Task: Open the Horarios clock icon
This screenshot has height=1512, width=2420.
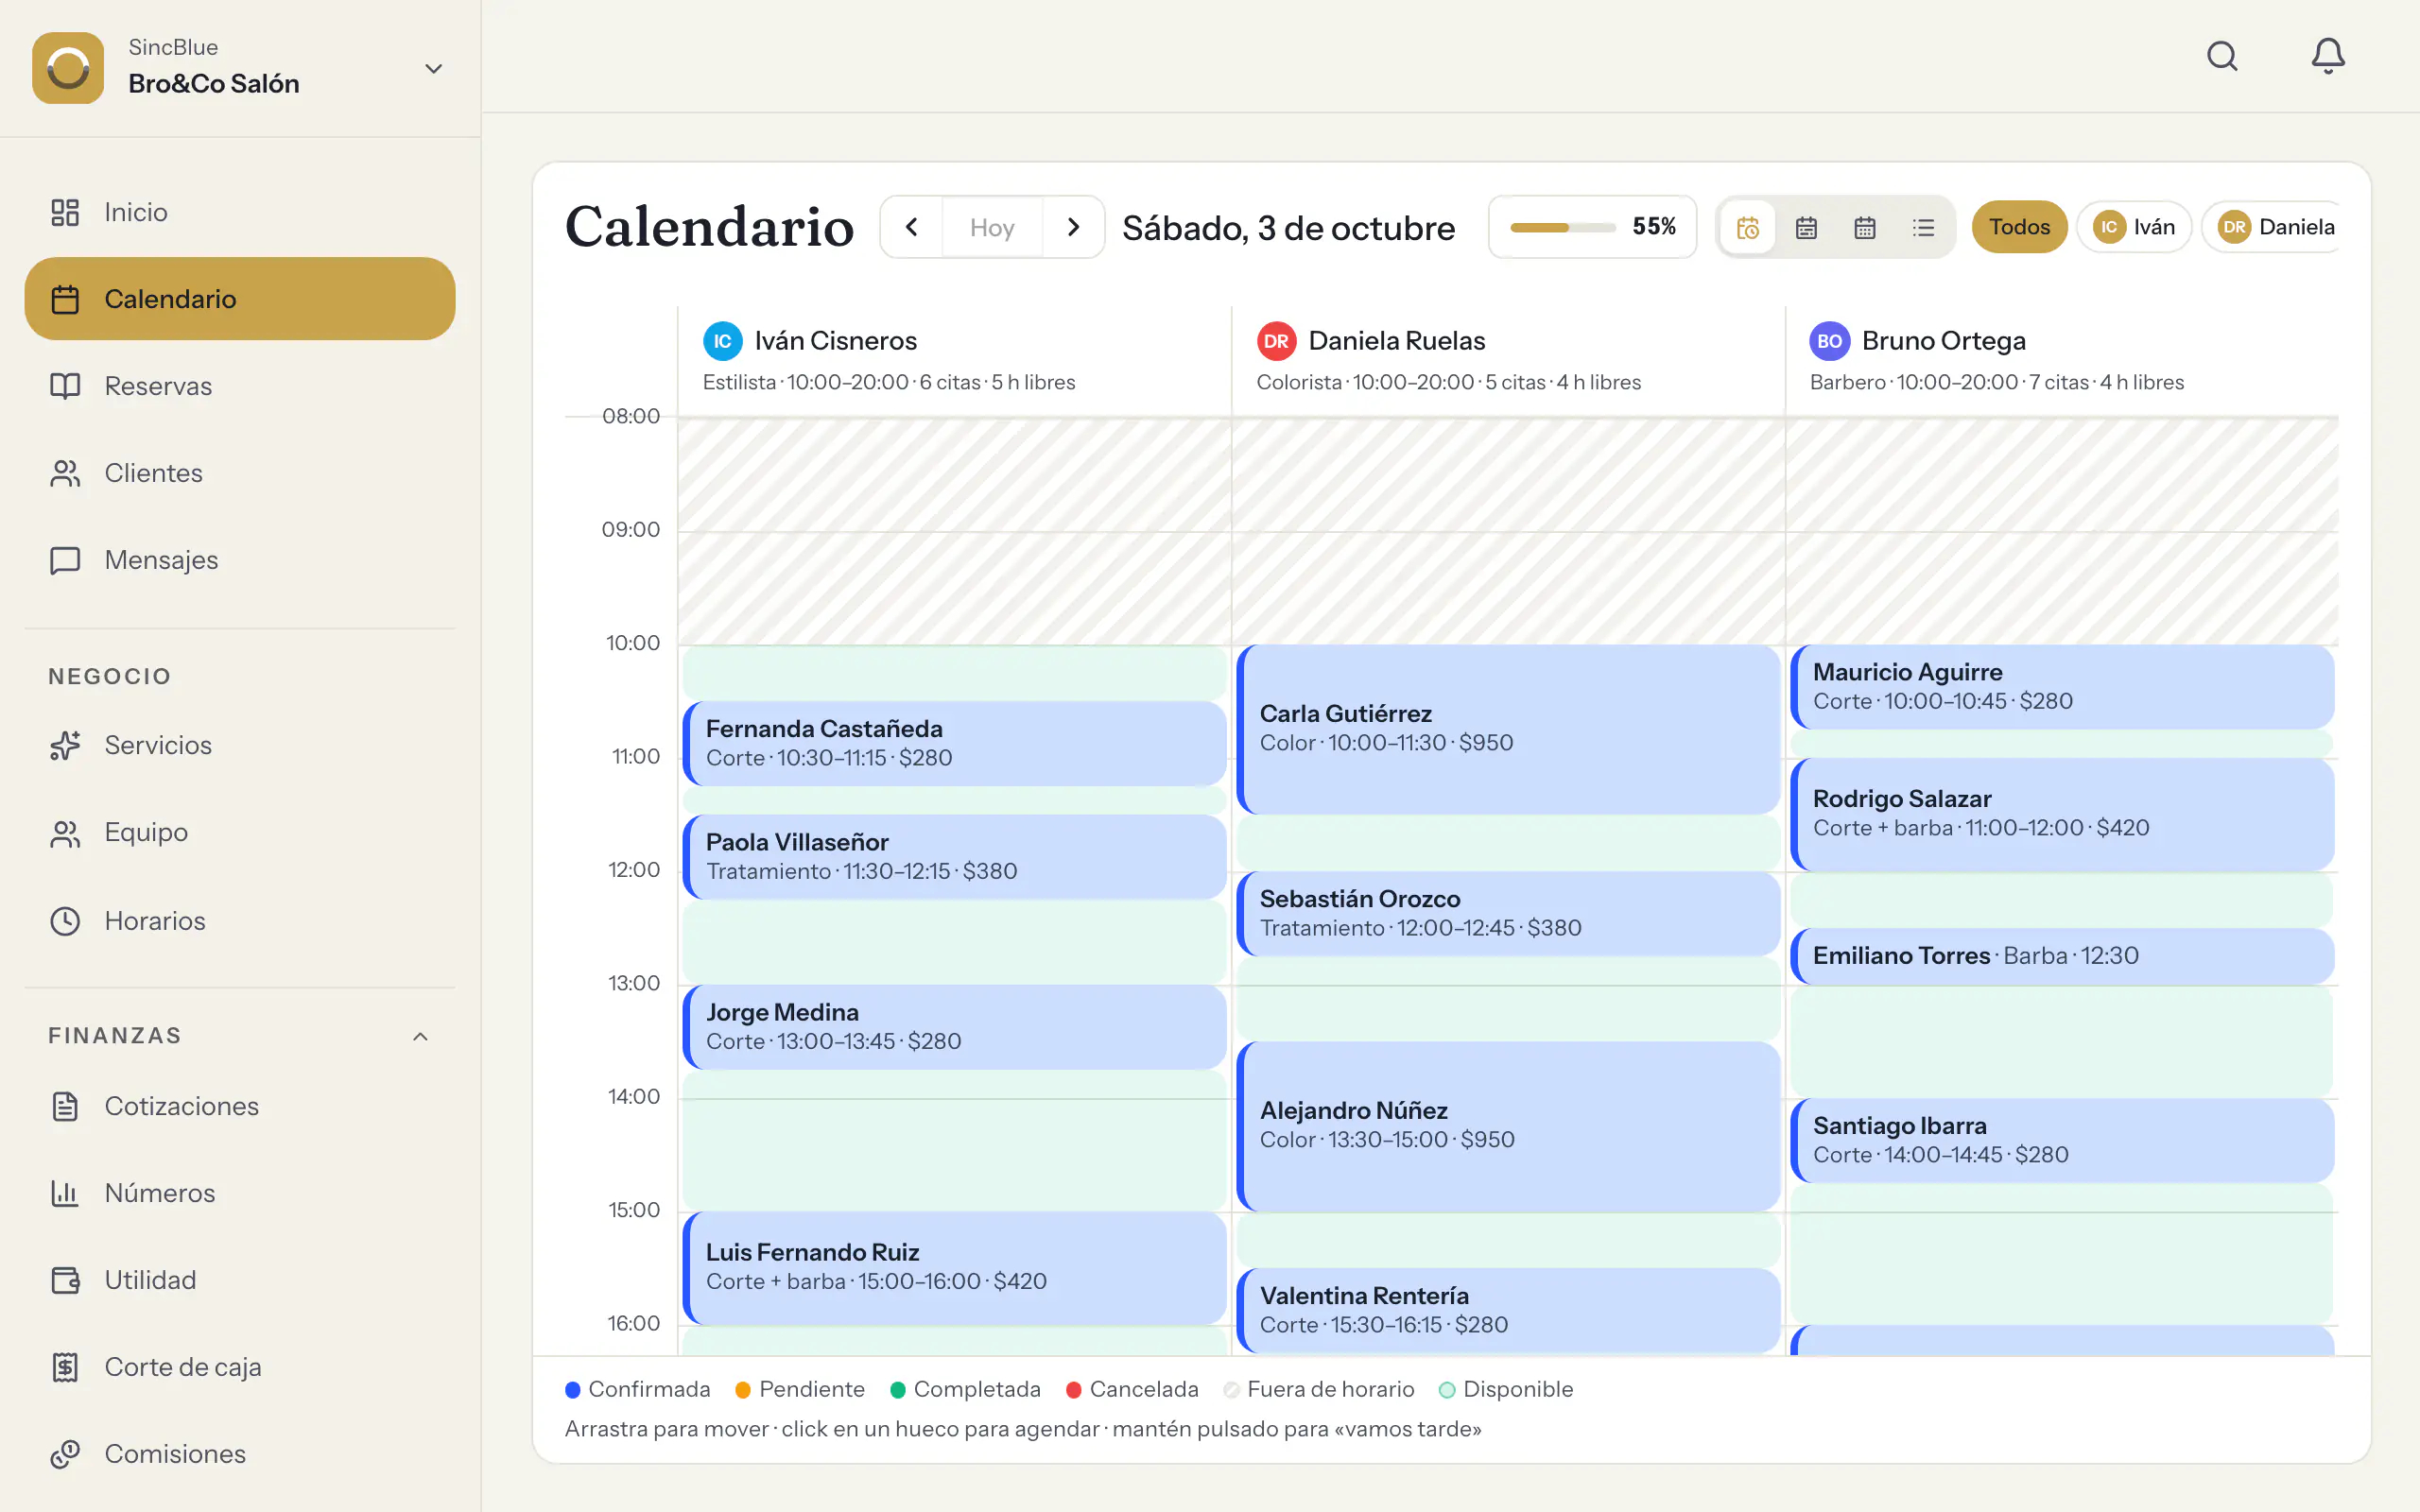Action: [65, 921]
